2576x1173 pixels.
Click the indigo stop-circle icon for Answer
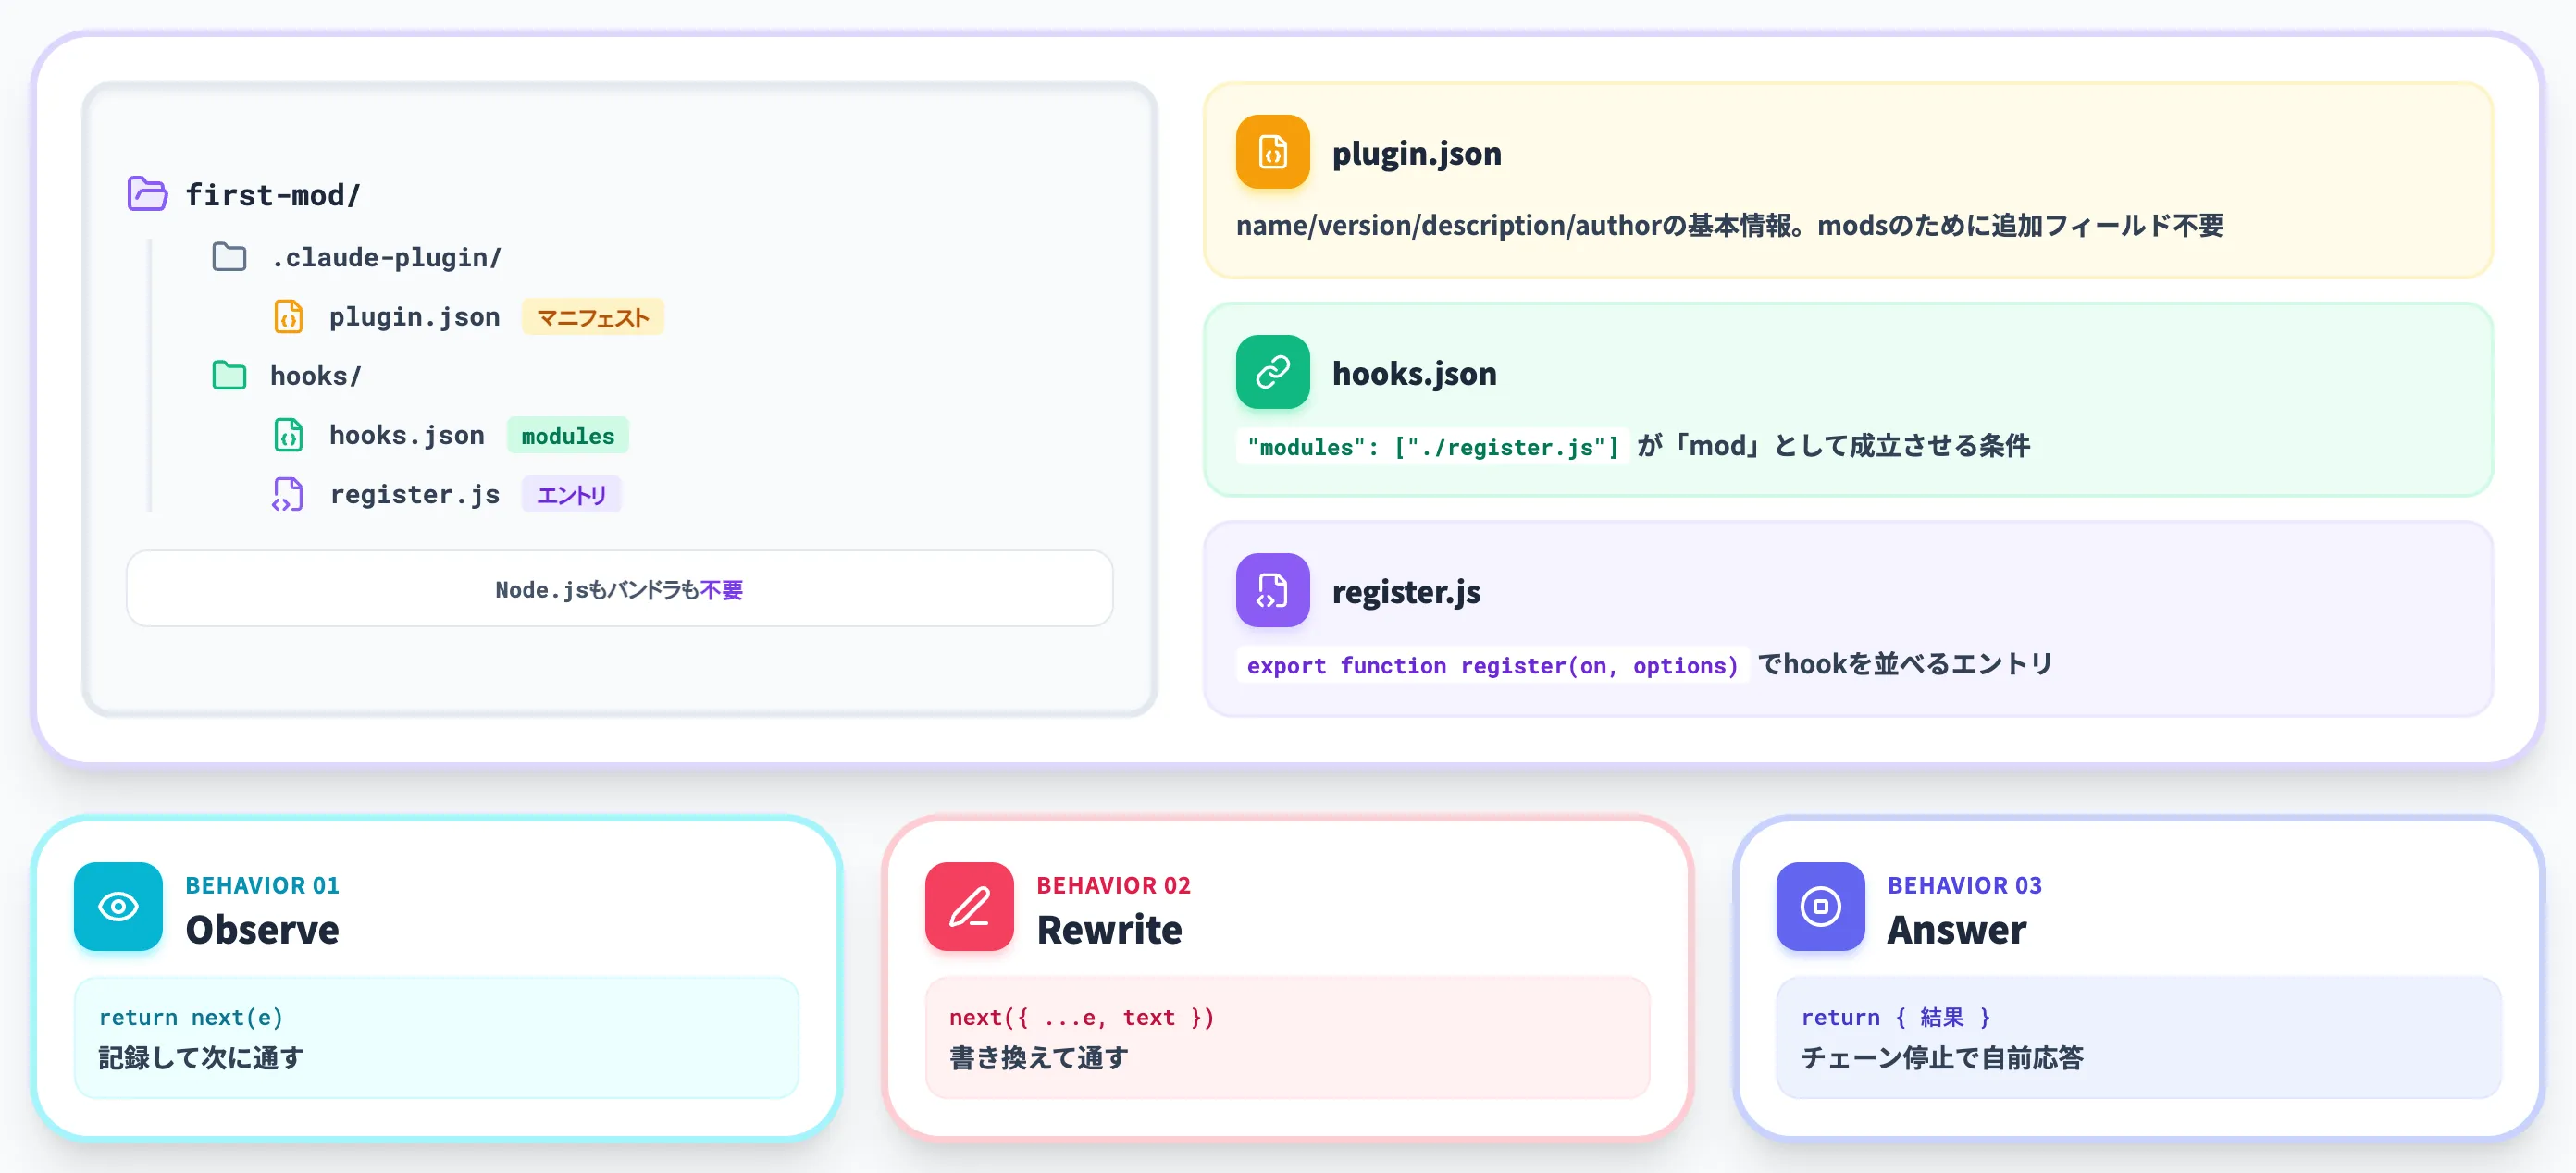point(1820,906)
